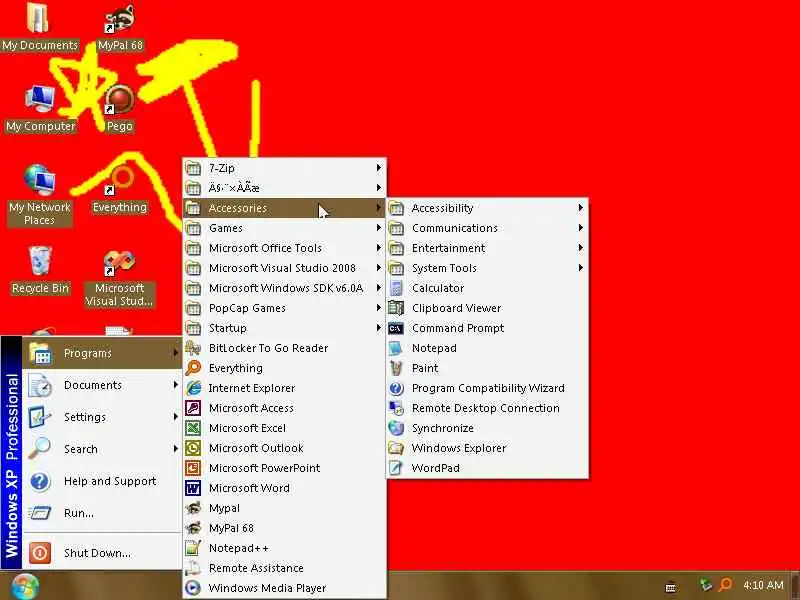Image resolution: width=800 pixels, height=600 pixels.
Task: Select Run... from the start menu
Action: click(103, 513)
